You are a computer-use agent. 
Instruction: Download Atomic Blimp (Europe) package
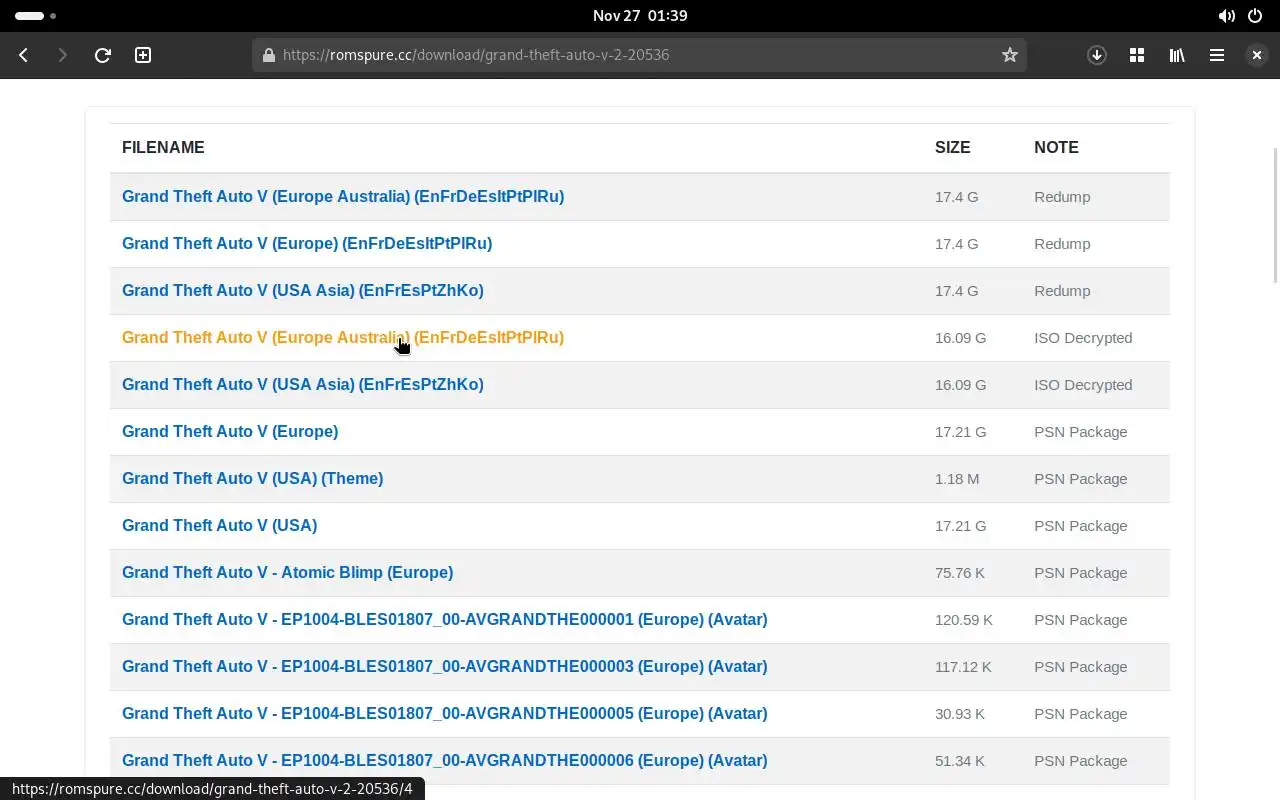(x=287, y=573)
